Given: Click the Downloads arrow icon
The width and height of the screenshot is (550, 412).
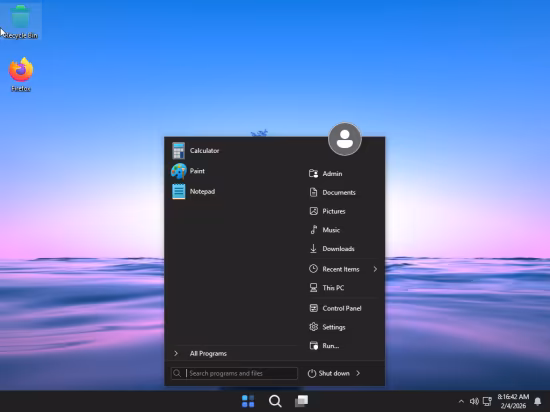Looking at the screenshot, I should pyautogui.click(x=313, y=249).
